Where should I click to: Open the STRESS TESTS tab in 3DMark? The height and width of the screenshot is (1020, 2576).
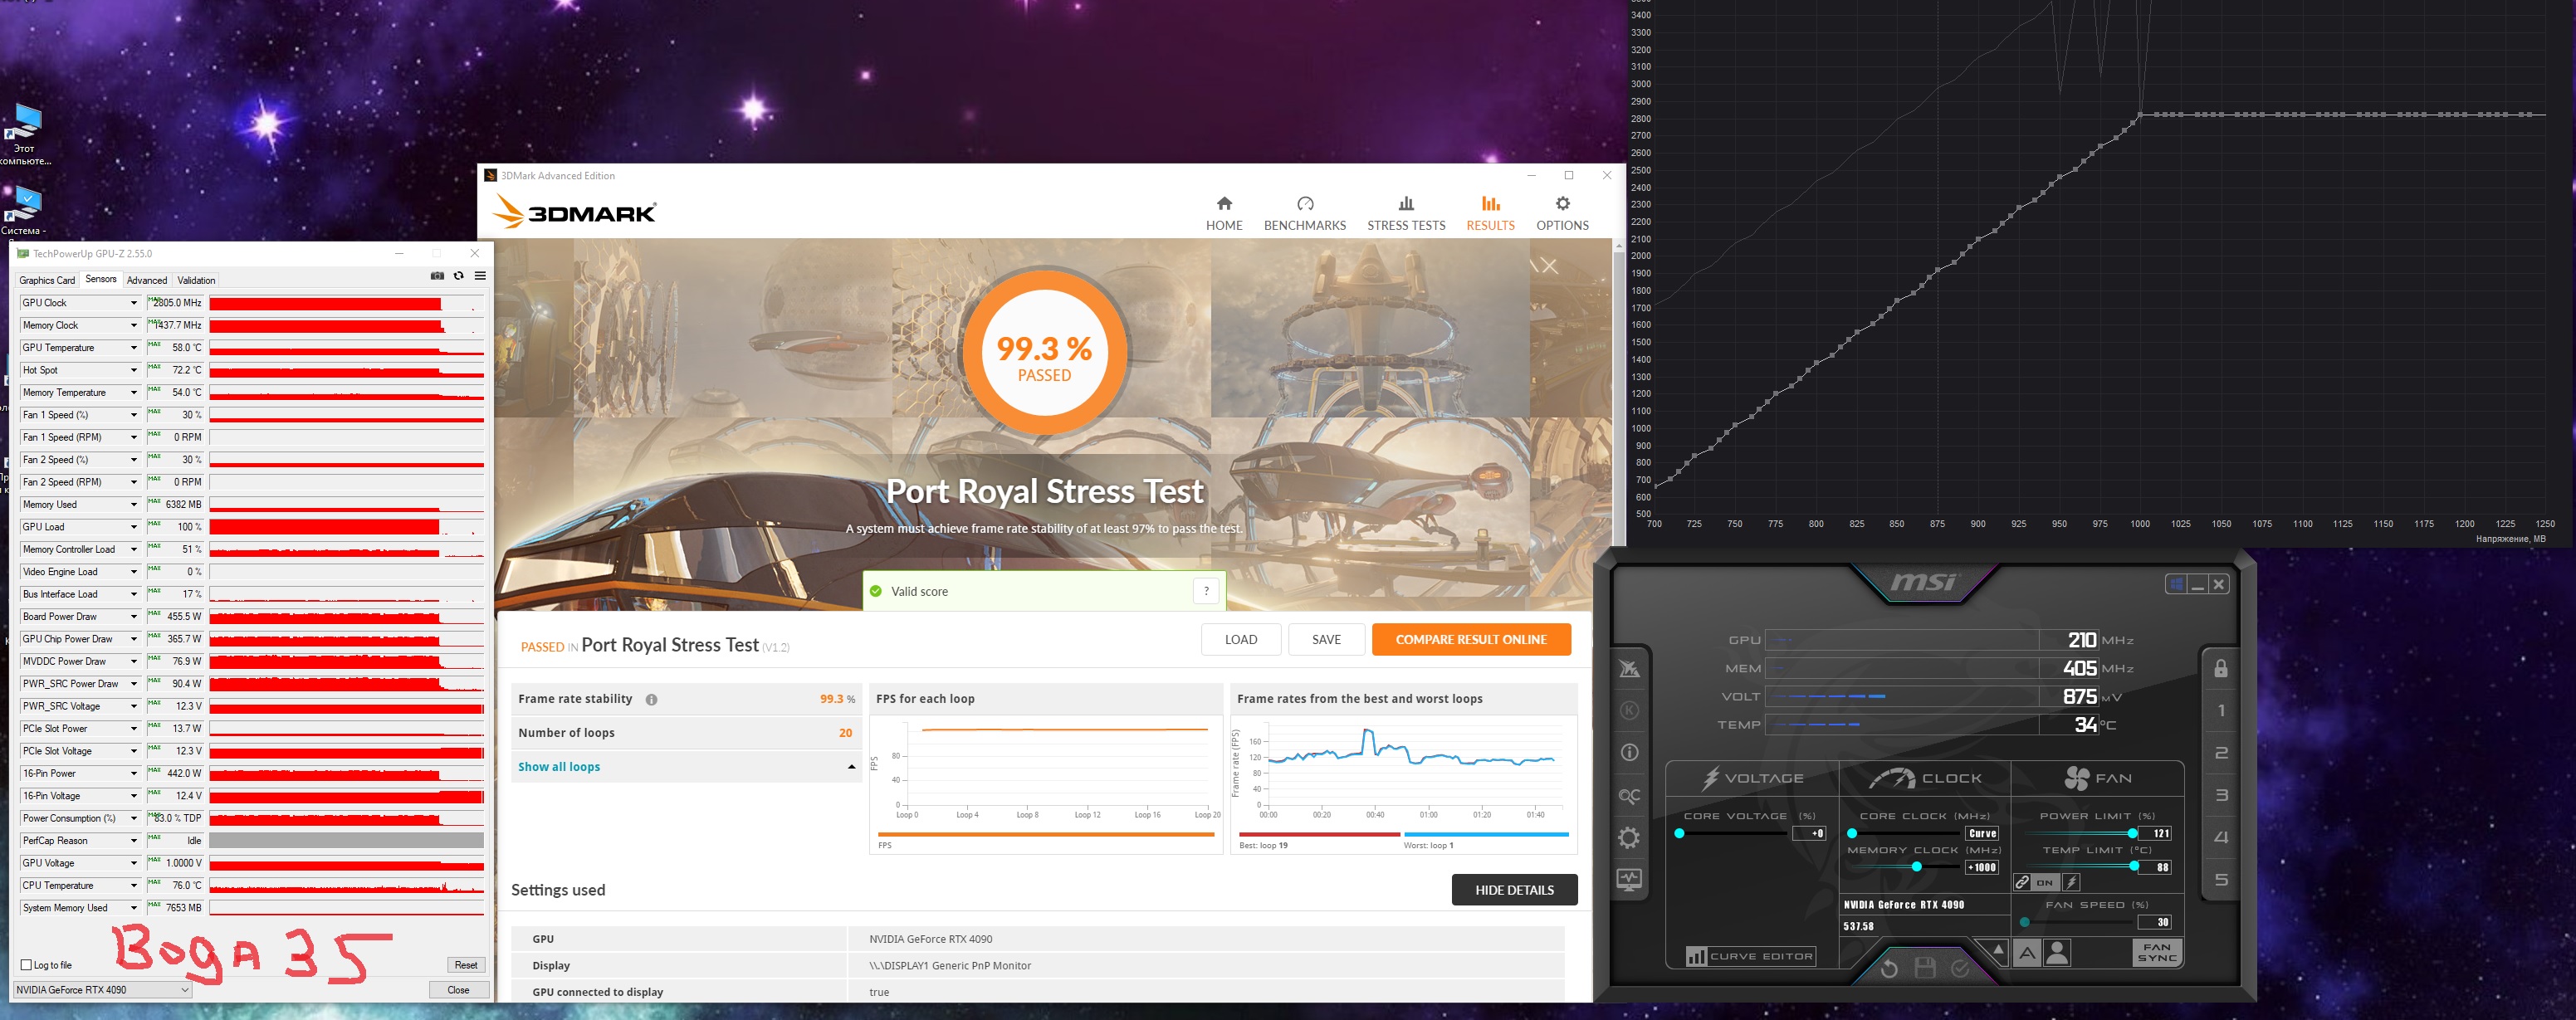pos(1406,213)
